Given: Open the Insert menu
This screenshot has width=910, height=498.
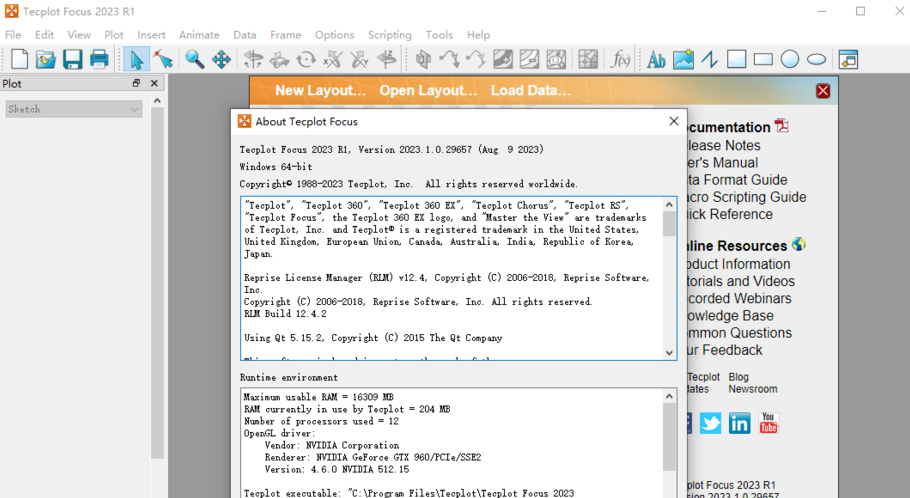Looking at the screenshot, I should coord(151,35).
